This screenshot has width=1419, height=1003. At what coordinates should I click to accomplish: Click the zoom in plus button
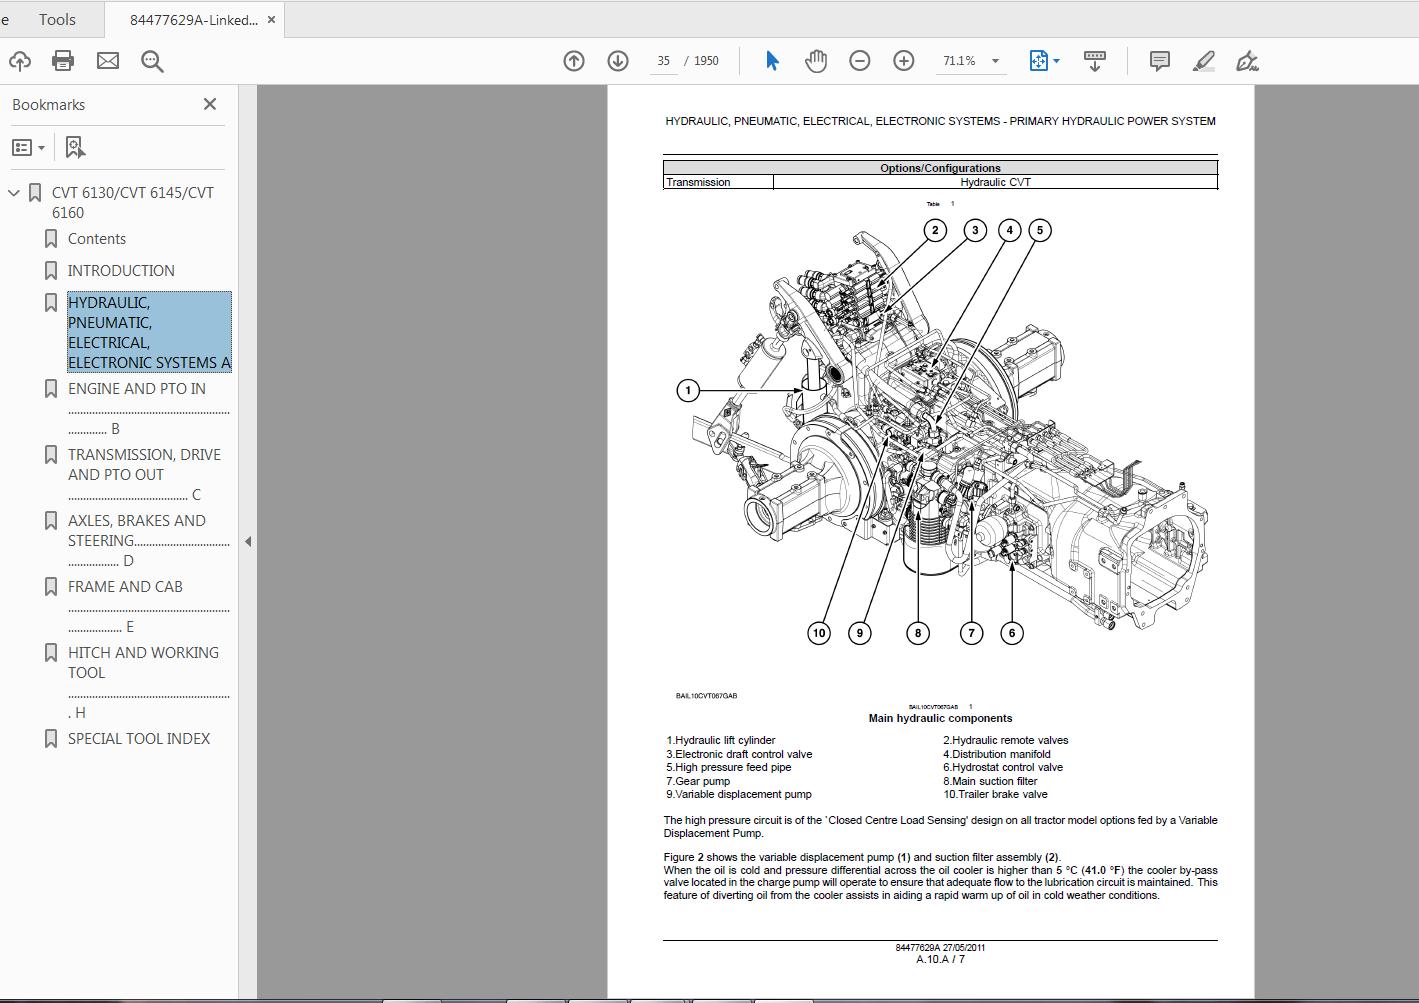tap(904, 61)
